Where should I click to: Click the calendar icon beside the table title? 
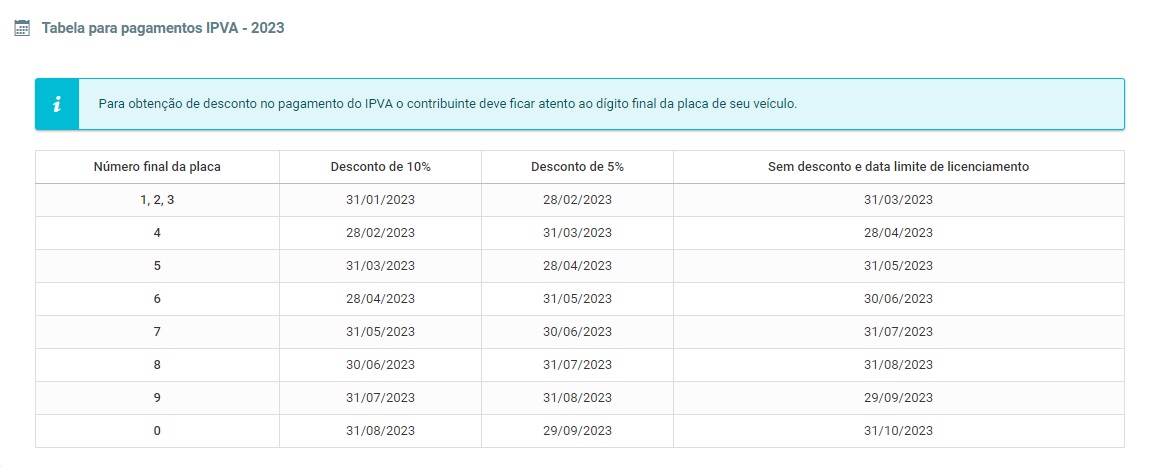click(22, 29)
